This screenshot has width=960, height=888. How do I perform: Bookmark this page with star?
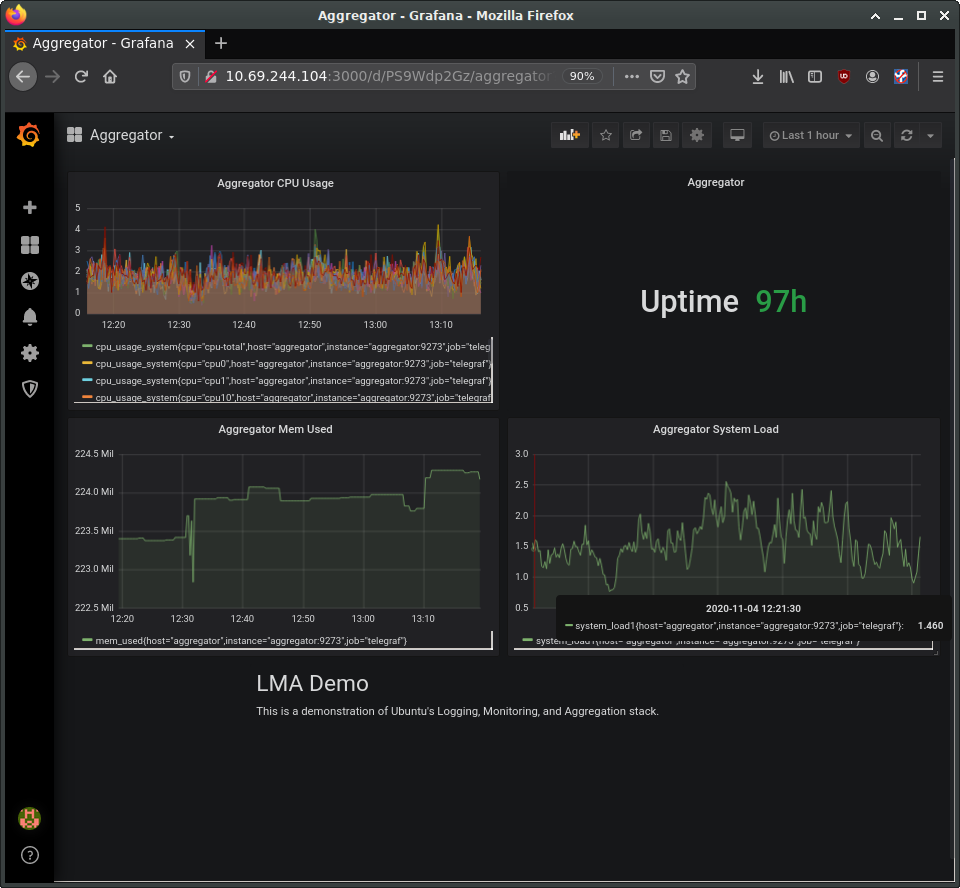[682, 77]
